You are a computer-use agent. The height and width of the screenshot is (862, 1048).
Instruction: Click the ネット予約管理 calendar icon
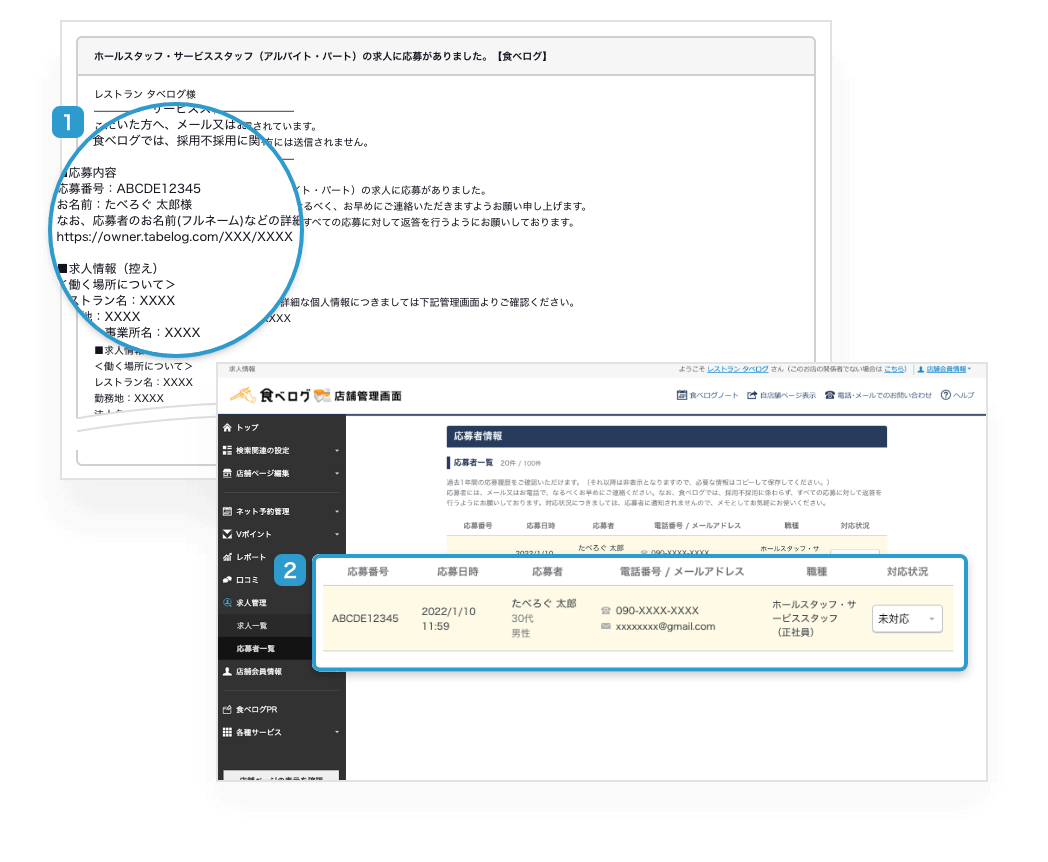[227, 511]
